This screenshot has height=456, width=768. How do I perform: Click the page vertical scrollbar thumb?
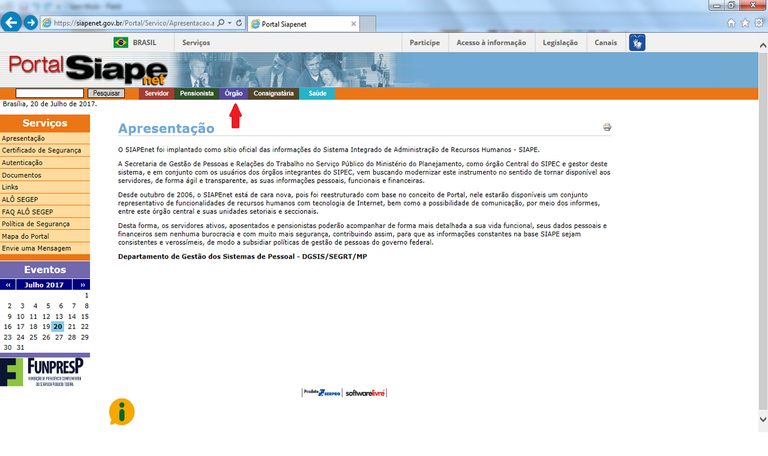(763, 230)
